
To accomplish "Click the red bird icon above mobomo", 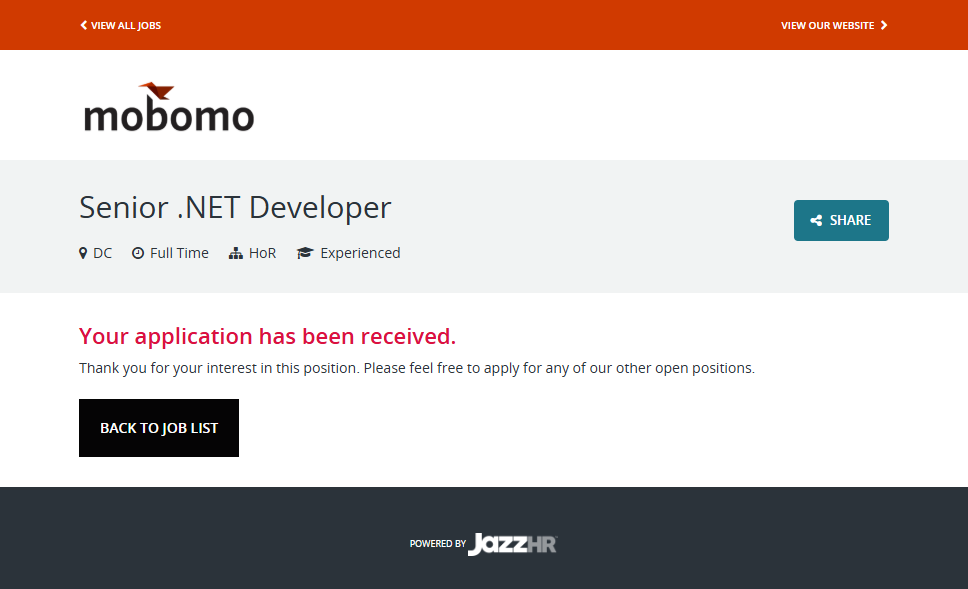I will [156, 90].
